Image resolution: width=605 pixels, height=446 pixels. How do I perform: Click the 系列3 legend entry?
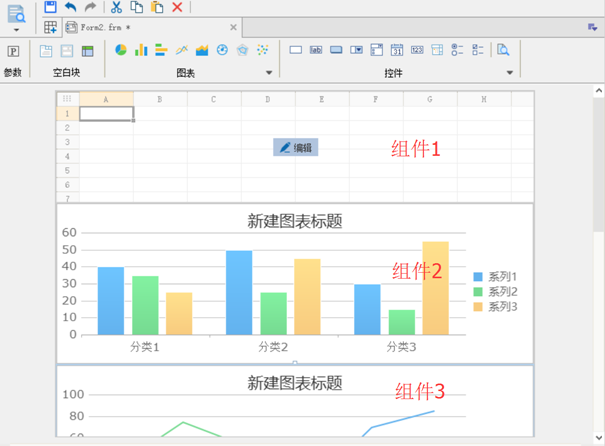point(495,307)
